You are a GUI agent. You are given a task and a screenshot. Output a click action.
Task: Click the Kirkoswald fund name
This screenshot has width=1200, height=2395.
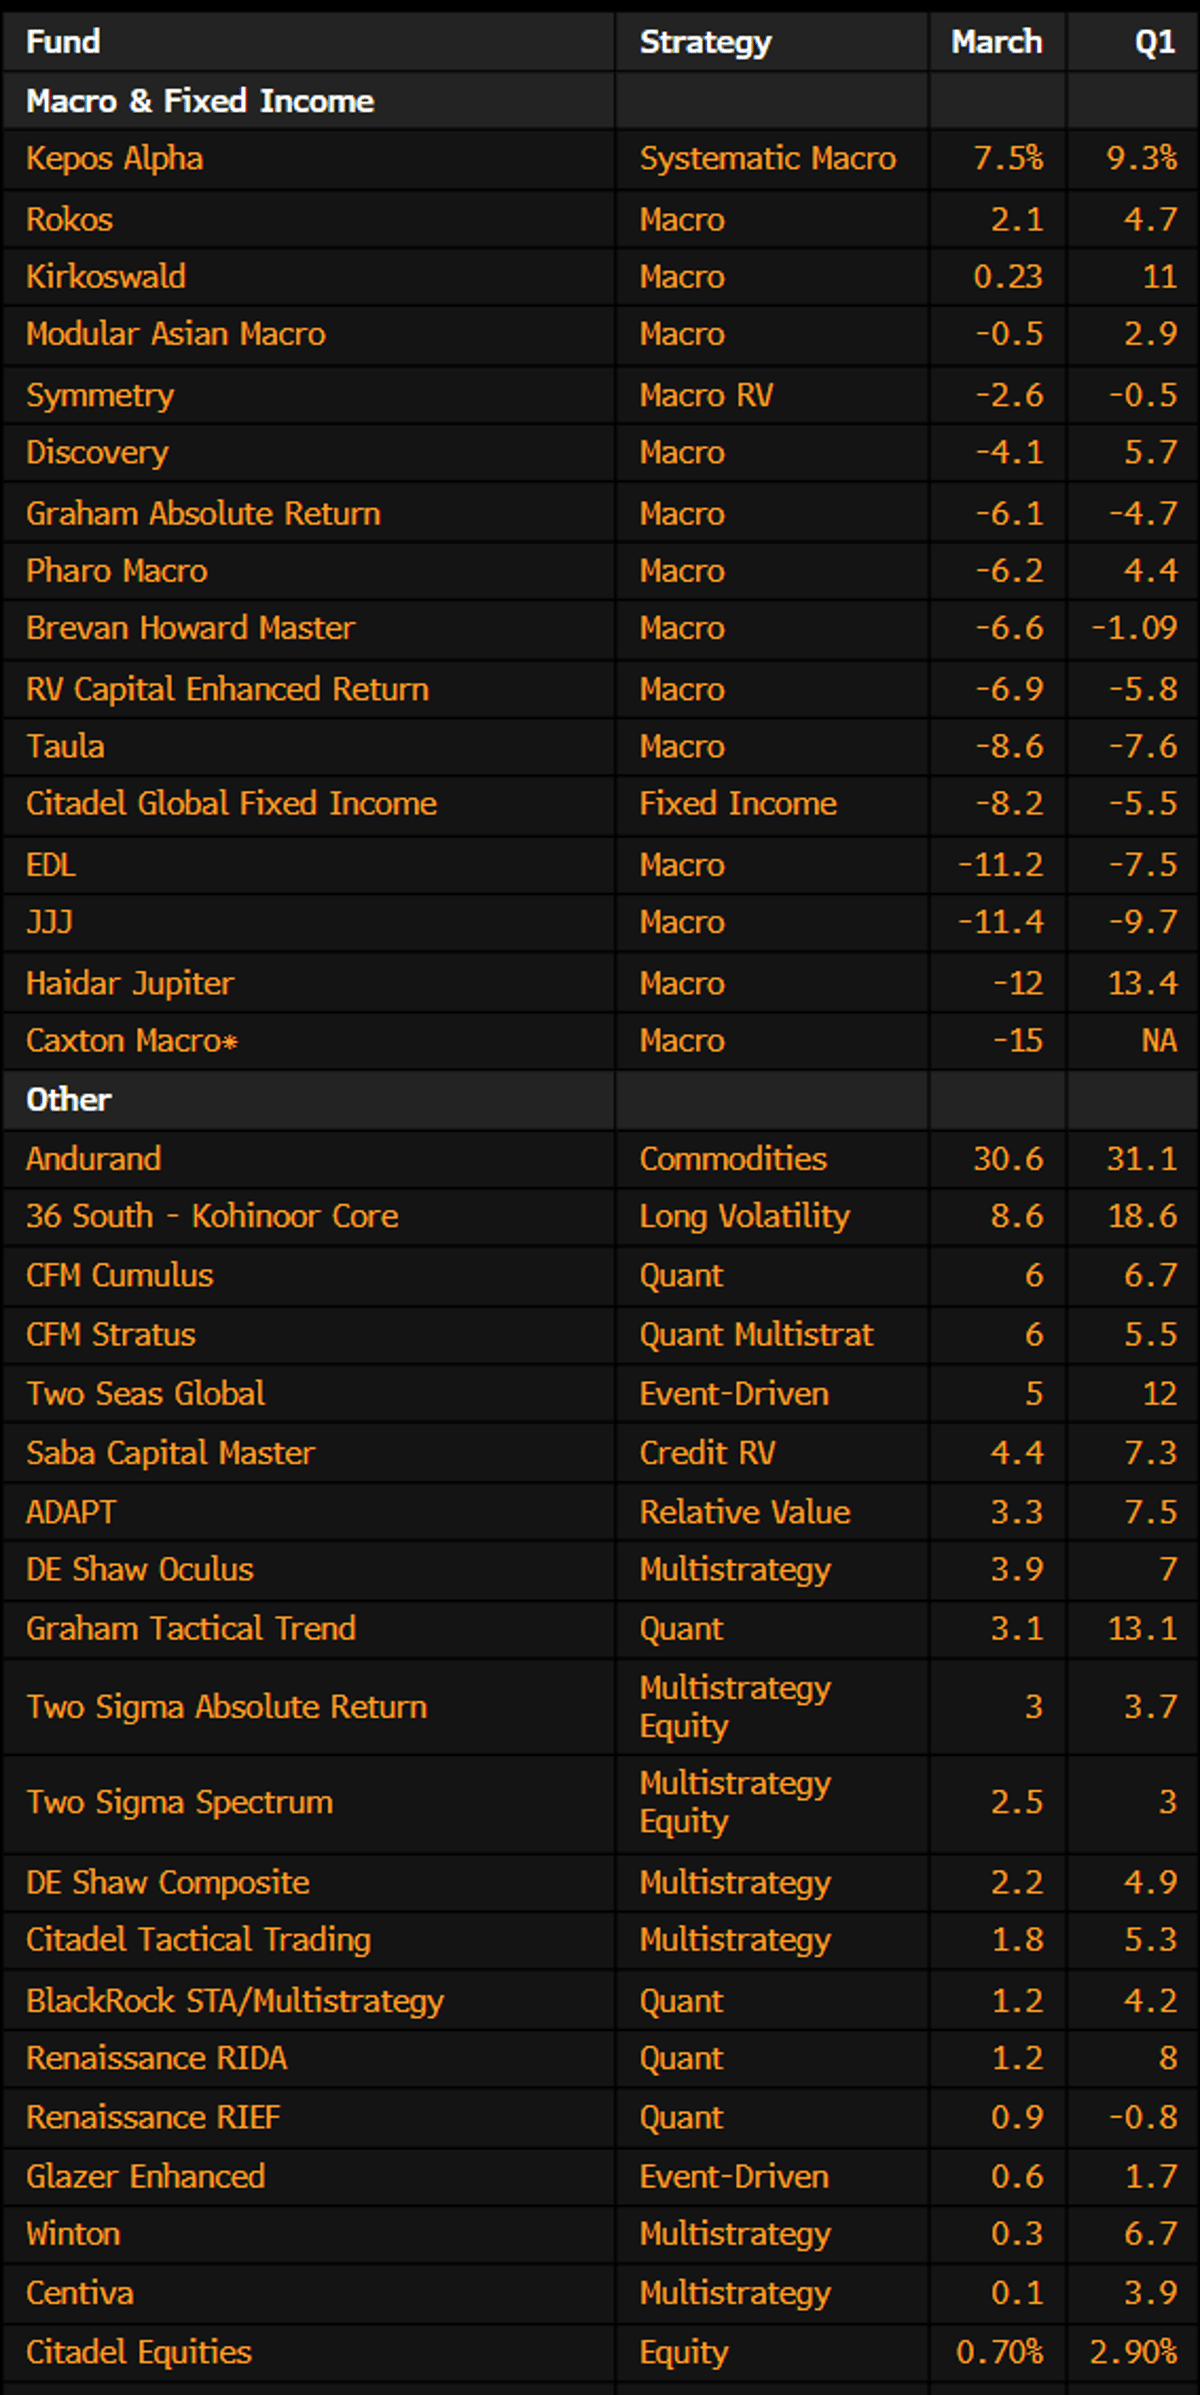tap(106, 276)
